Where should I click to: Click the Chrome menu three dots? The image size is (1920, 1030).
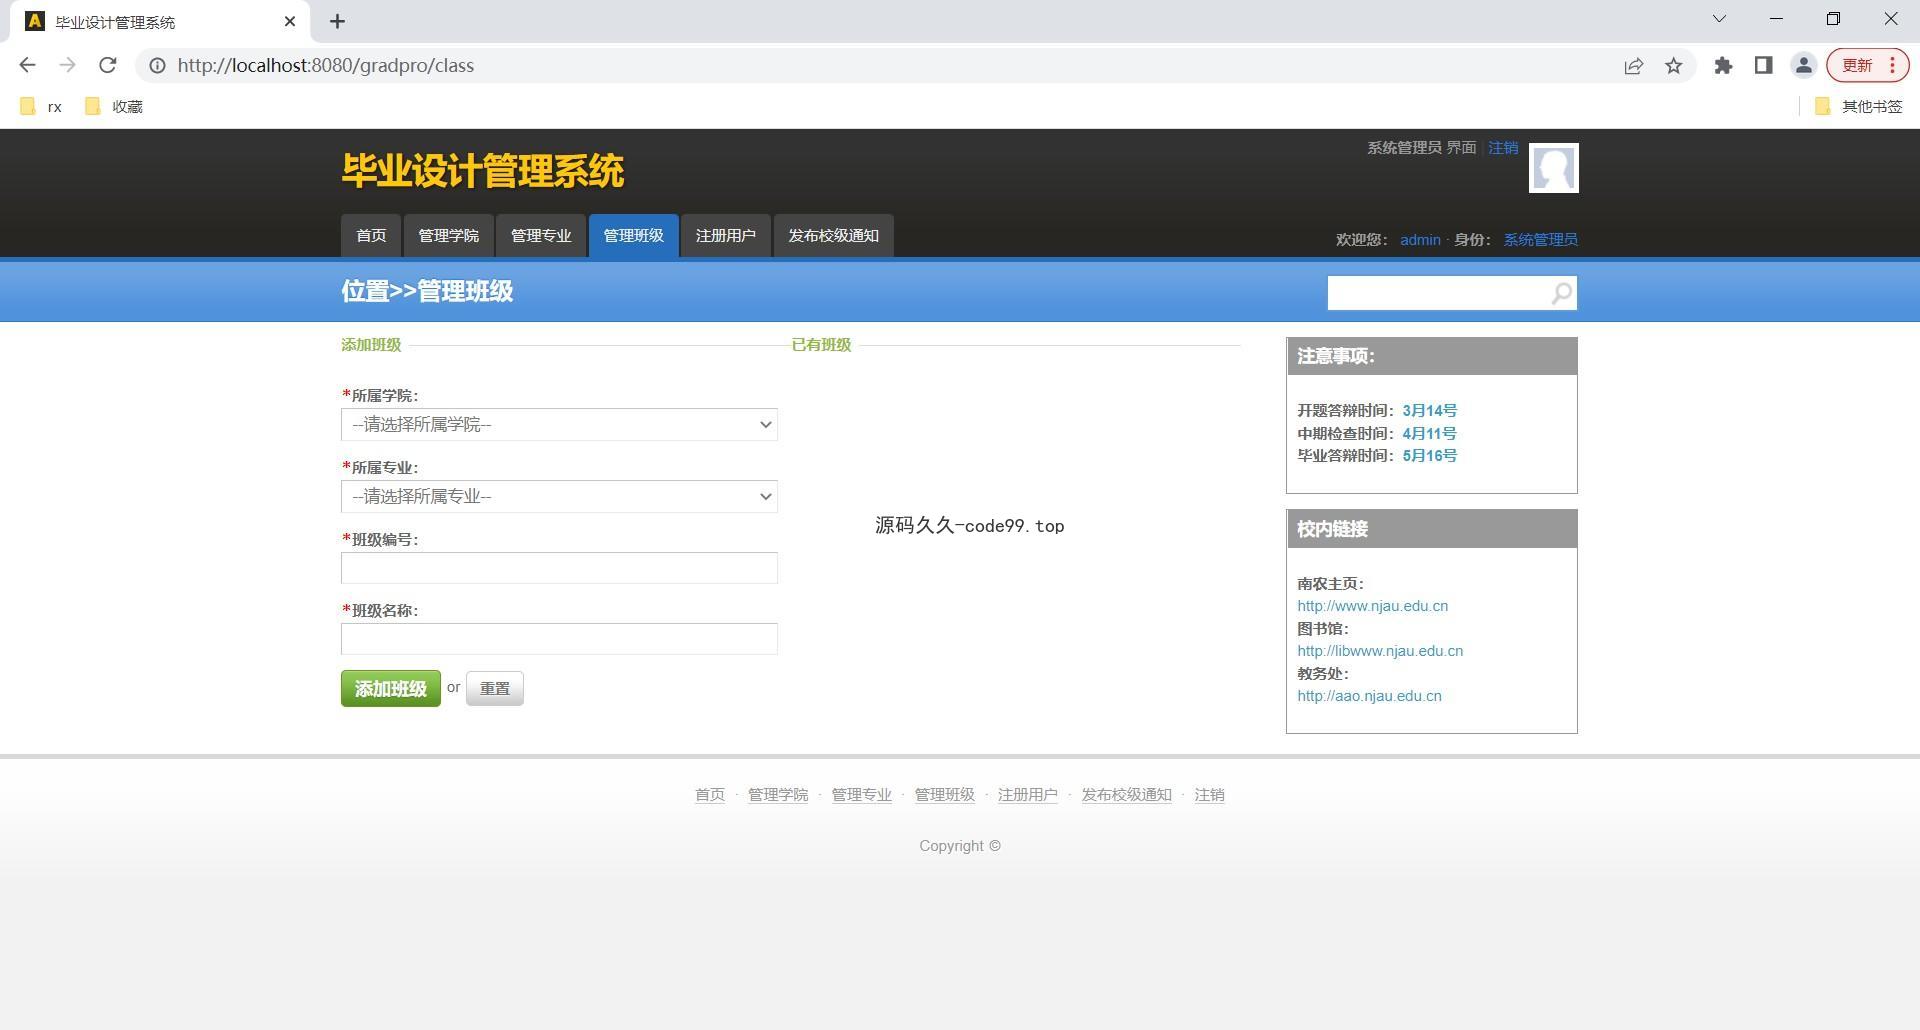[1892, 65]
